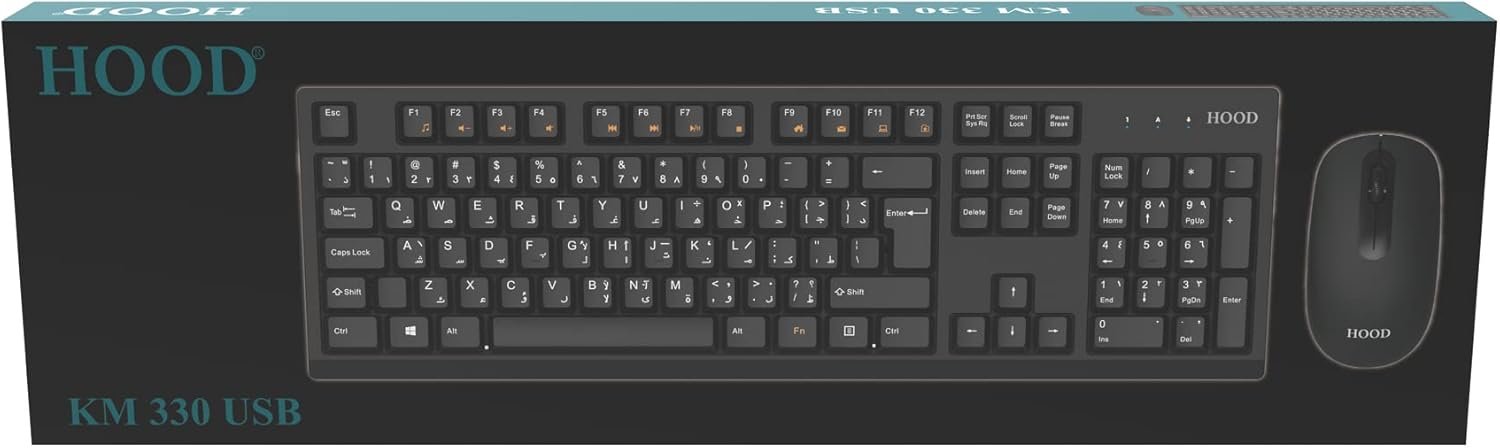The width and height of the screenshot is (1500, 448).
Task: Toggle the Scroll Lock key
Action: pos(1017,120)
